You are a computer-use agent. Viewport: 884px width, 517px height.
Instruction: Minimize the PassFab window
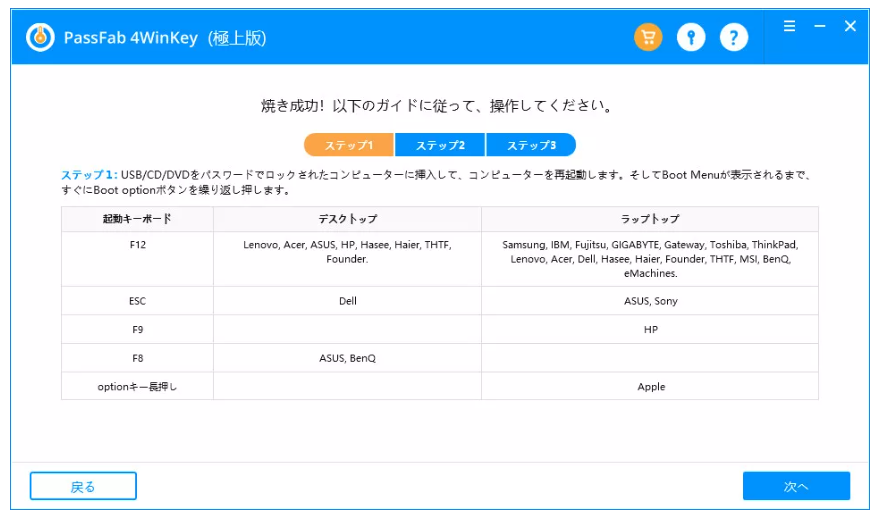(x=820, y=26)
